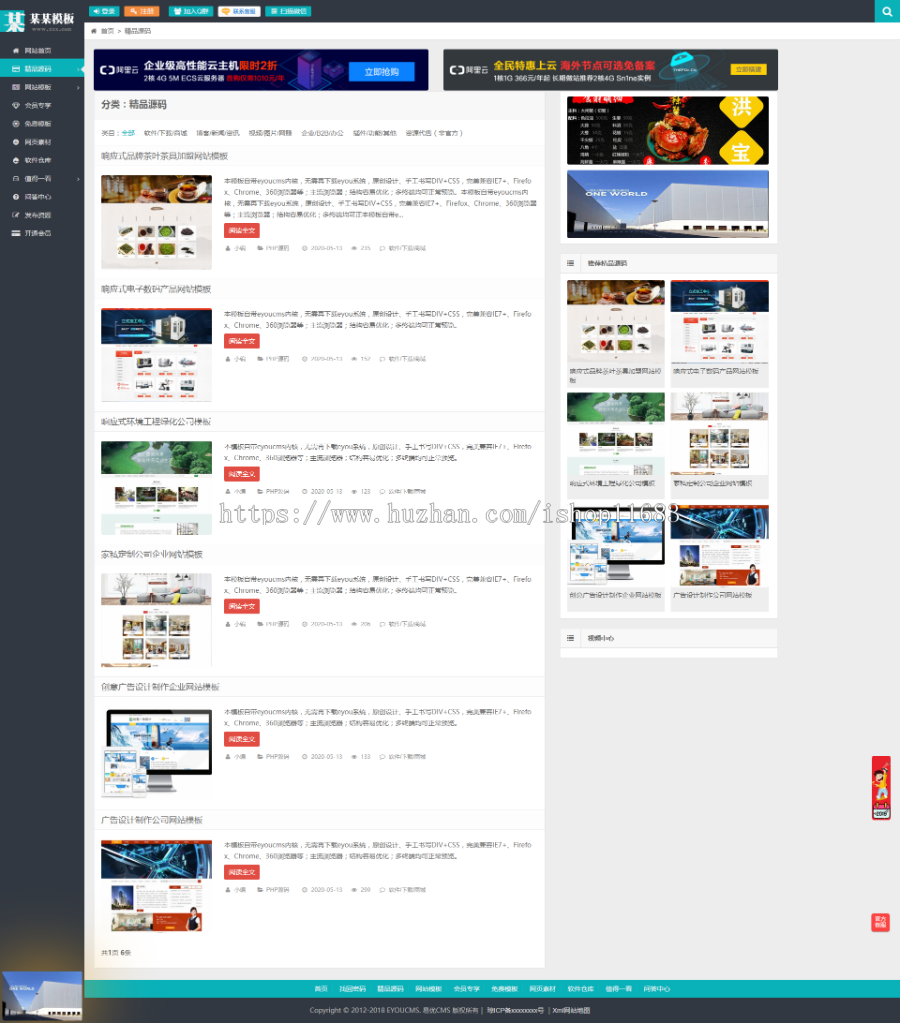Viewport: 900px width, 1023px height.
Task: Click the 发布资源 edit icon in sidebar
Action: point(16,215)
